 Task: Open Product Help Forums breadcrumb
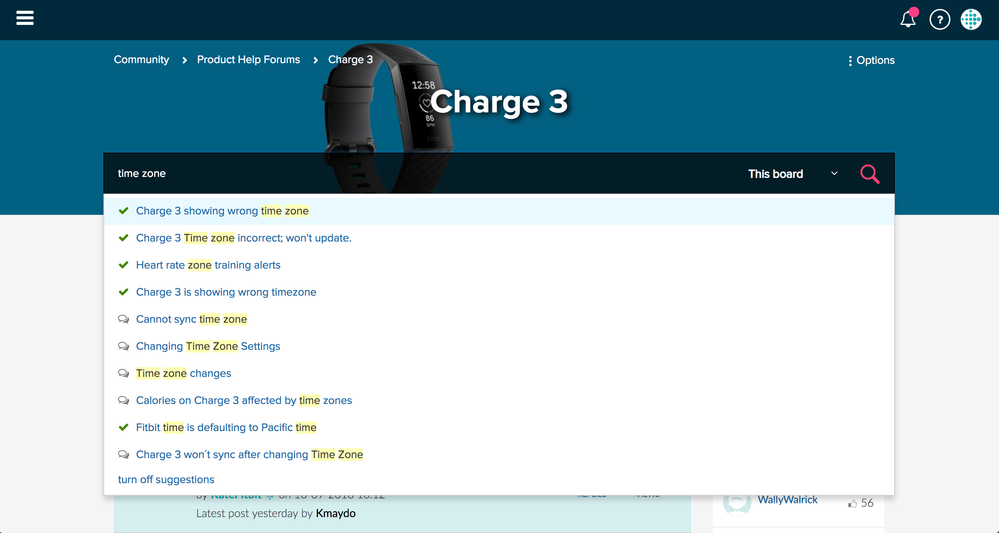point(248,60)
